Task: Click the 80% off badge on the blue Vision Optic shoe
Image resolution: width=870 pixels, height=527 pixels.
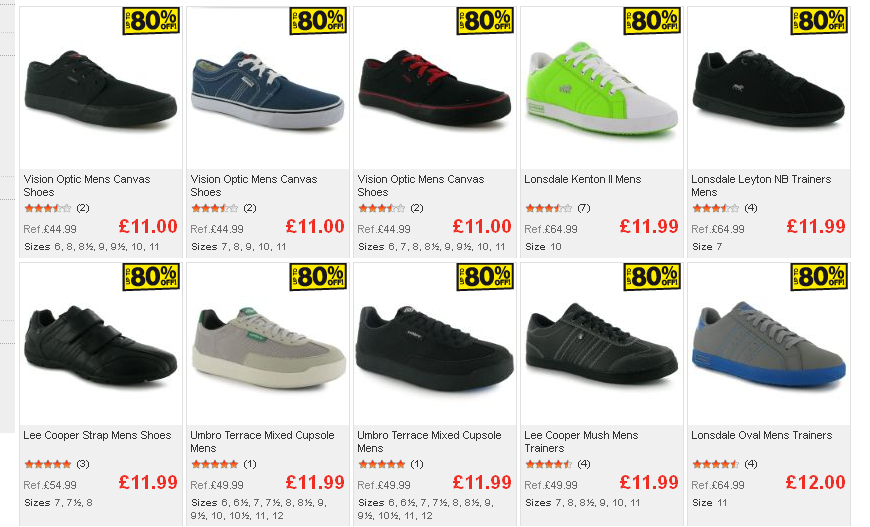Action: tap(318, 21)
